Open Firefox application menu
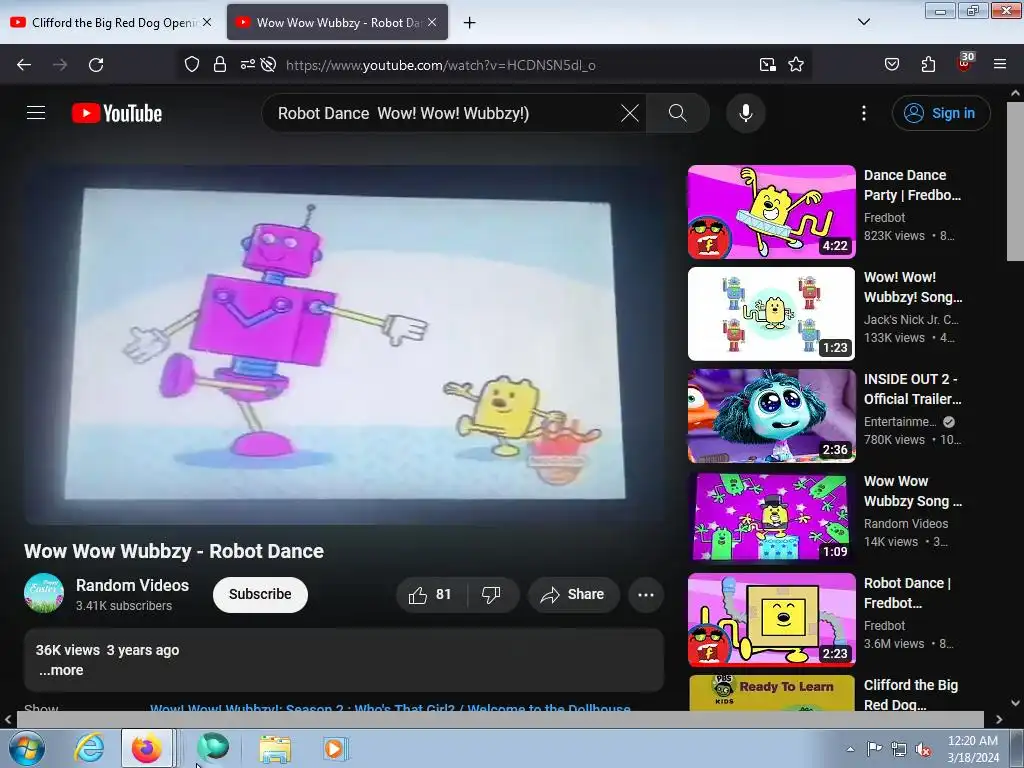Image resolution: width=1024 pixels, height=768 pixels. pyautogui.click(x=999, y=64)
